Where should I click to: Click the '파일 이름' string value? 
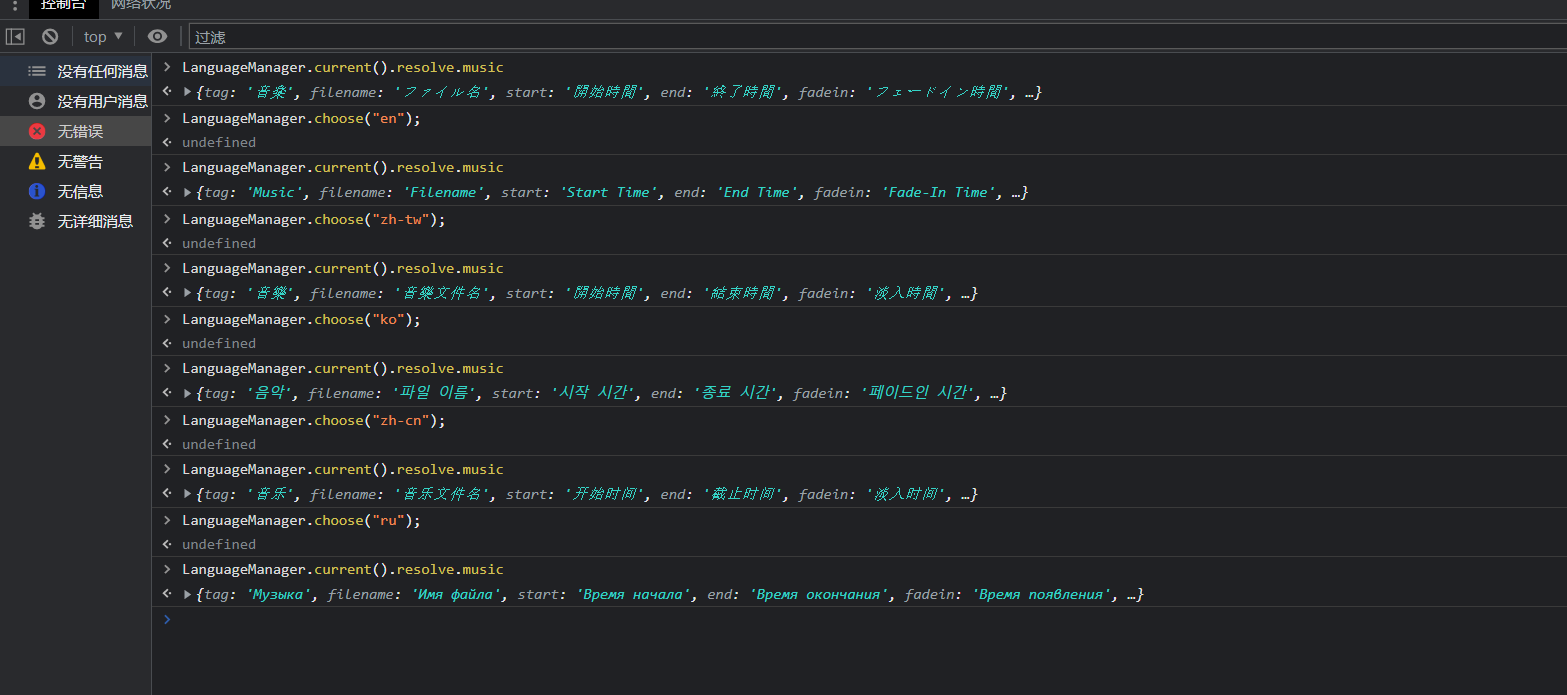click(434, 393)
